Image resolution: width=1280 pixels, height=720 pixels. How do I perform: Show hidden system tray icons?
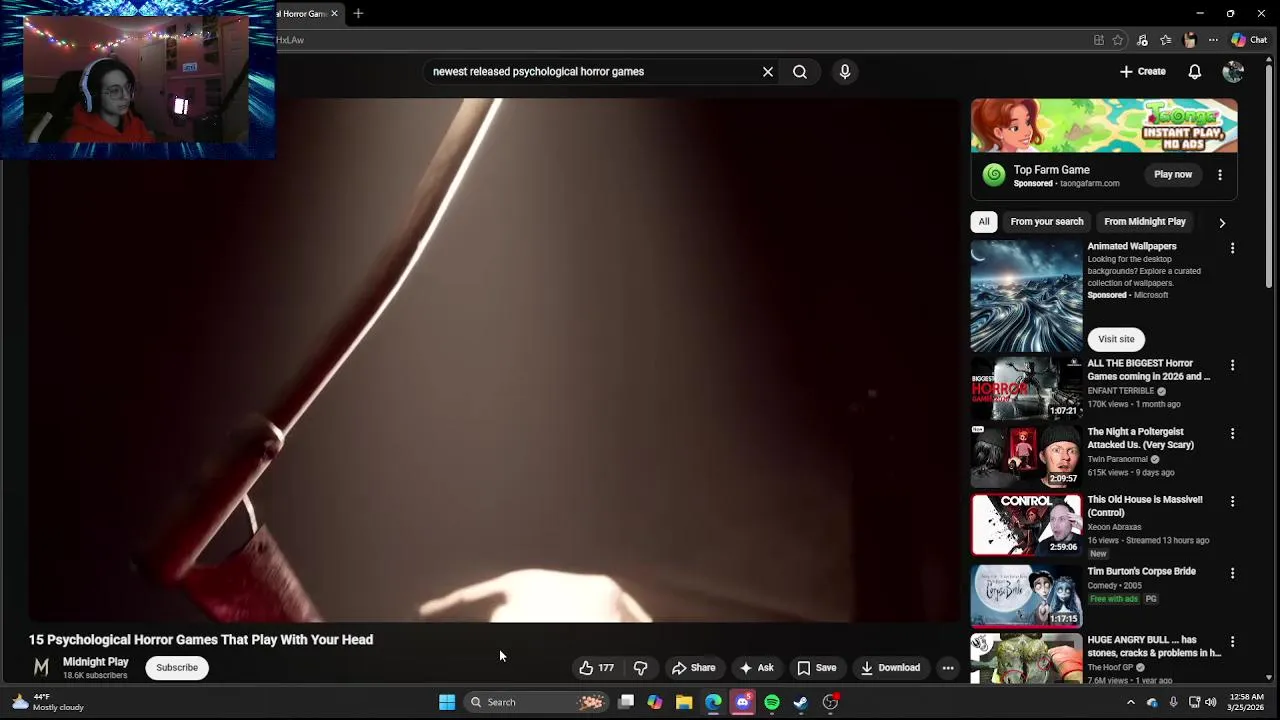pos(1131,702)
